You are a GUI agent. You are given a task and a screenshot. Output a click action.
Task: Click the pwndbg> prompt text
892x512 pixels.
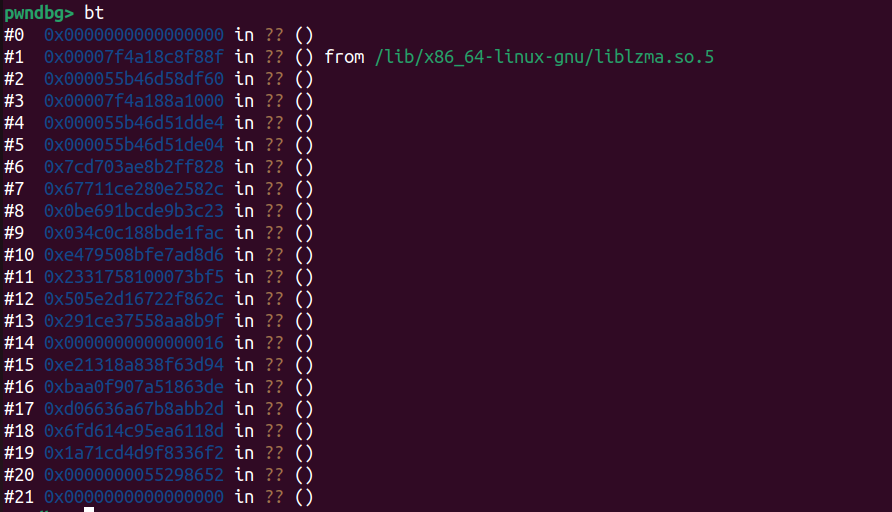point(39,14)
